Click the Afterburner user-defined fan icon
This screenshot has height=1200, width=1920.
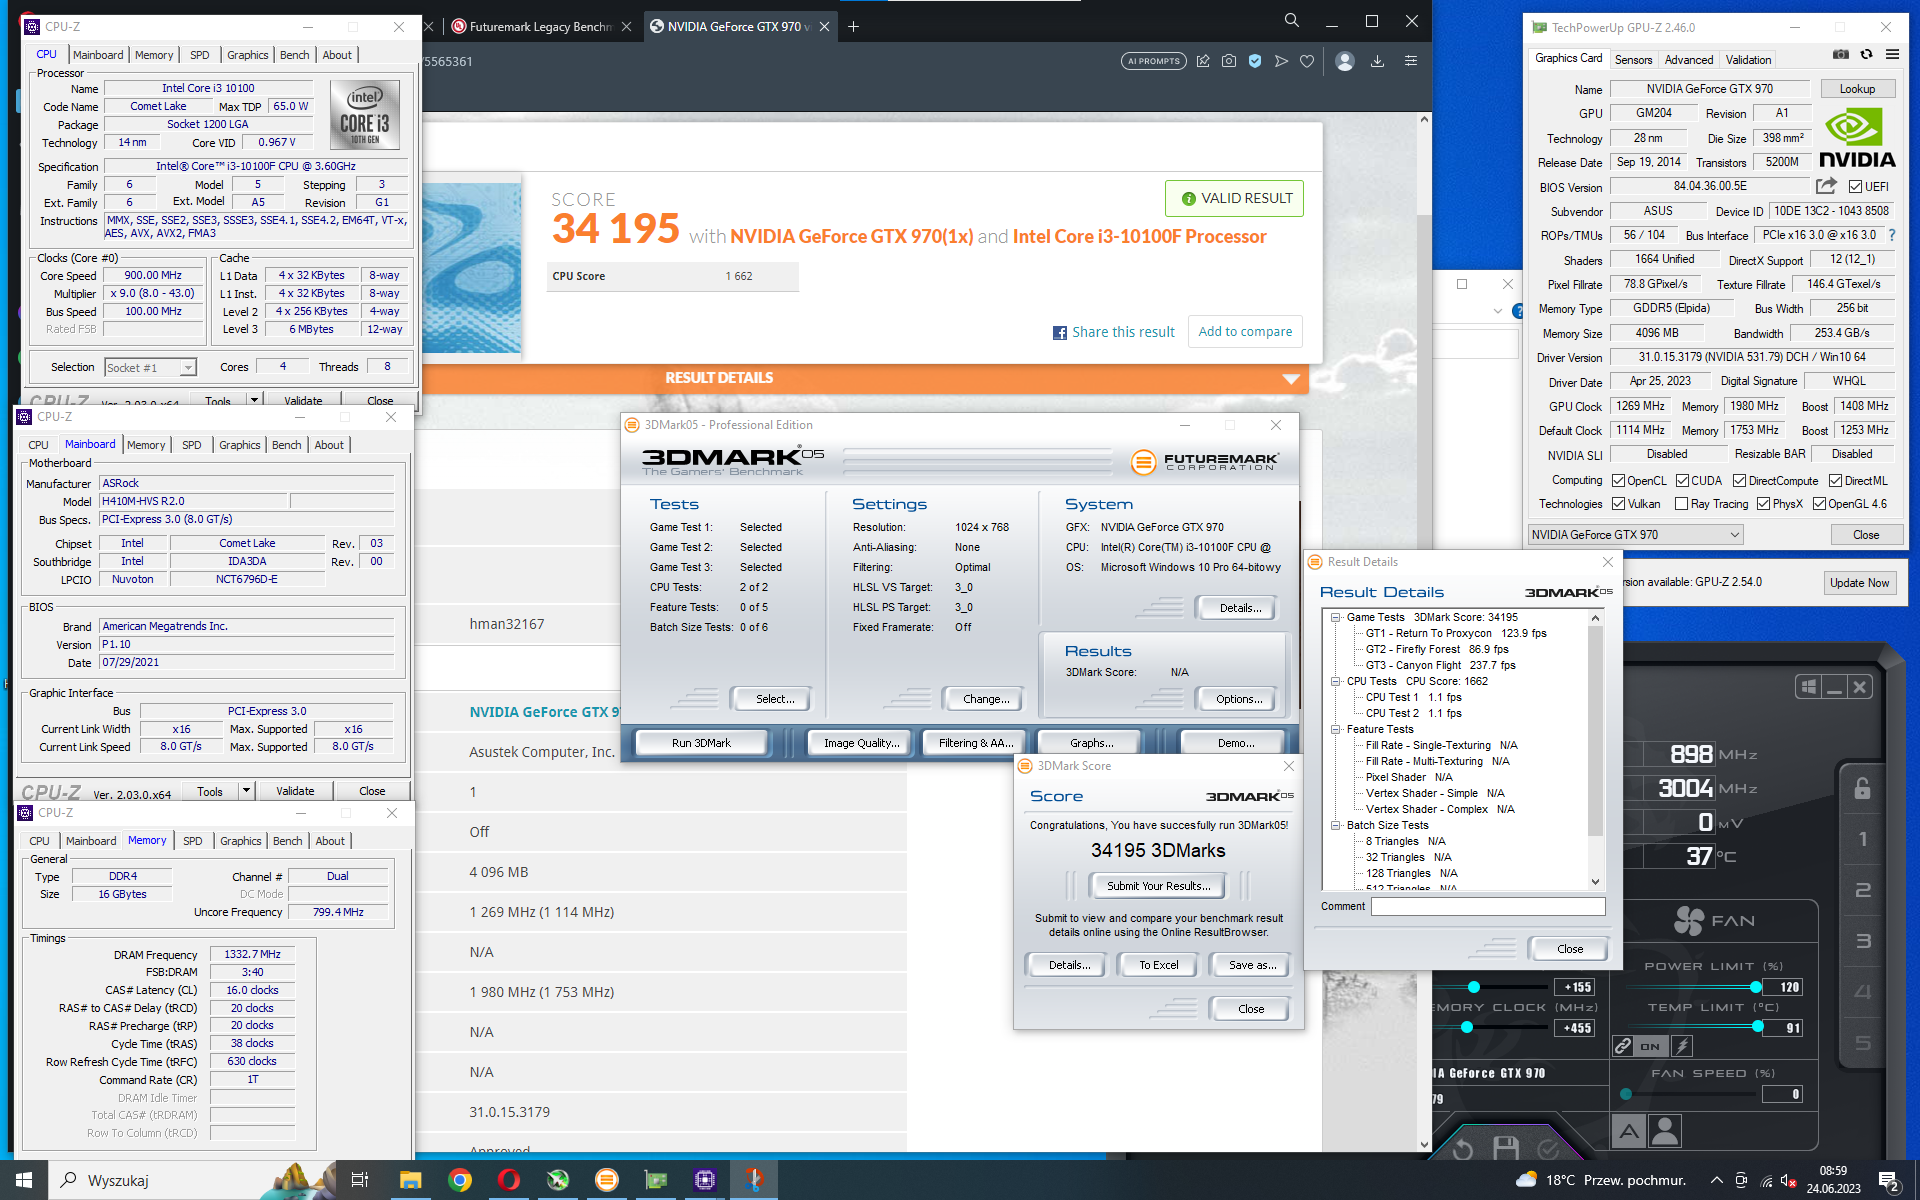[x=1665, y=1131]
